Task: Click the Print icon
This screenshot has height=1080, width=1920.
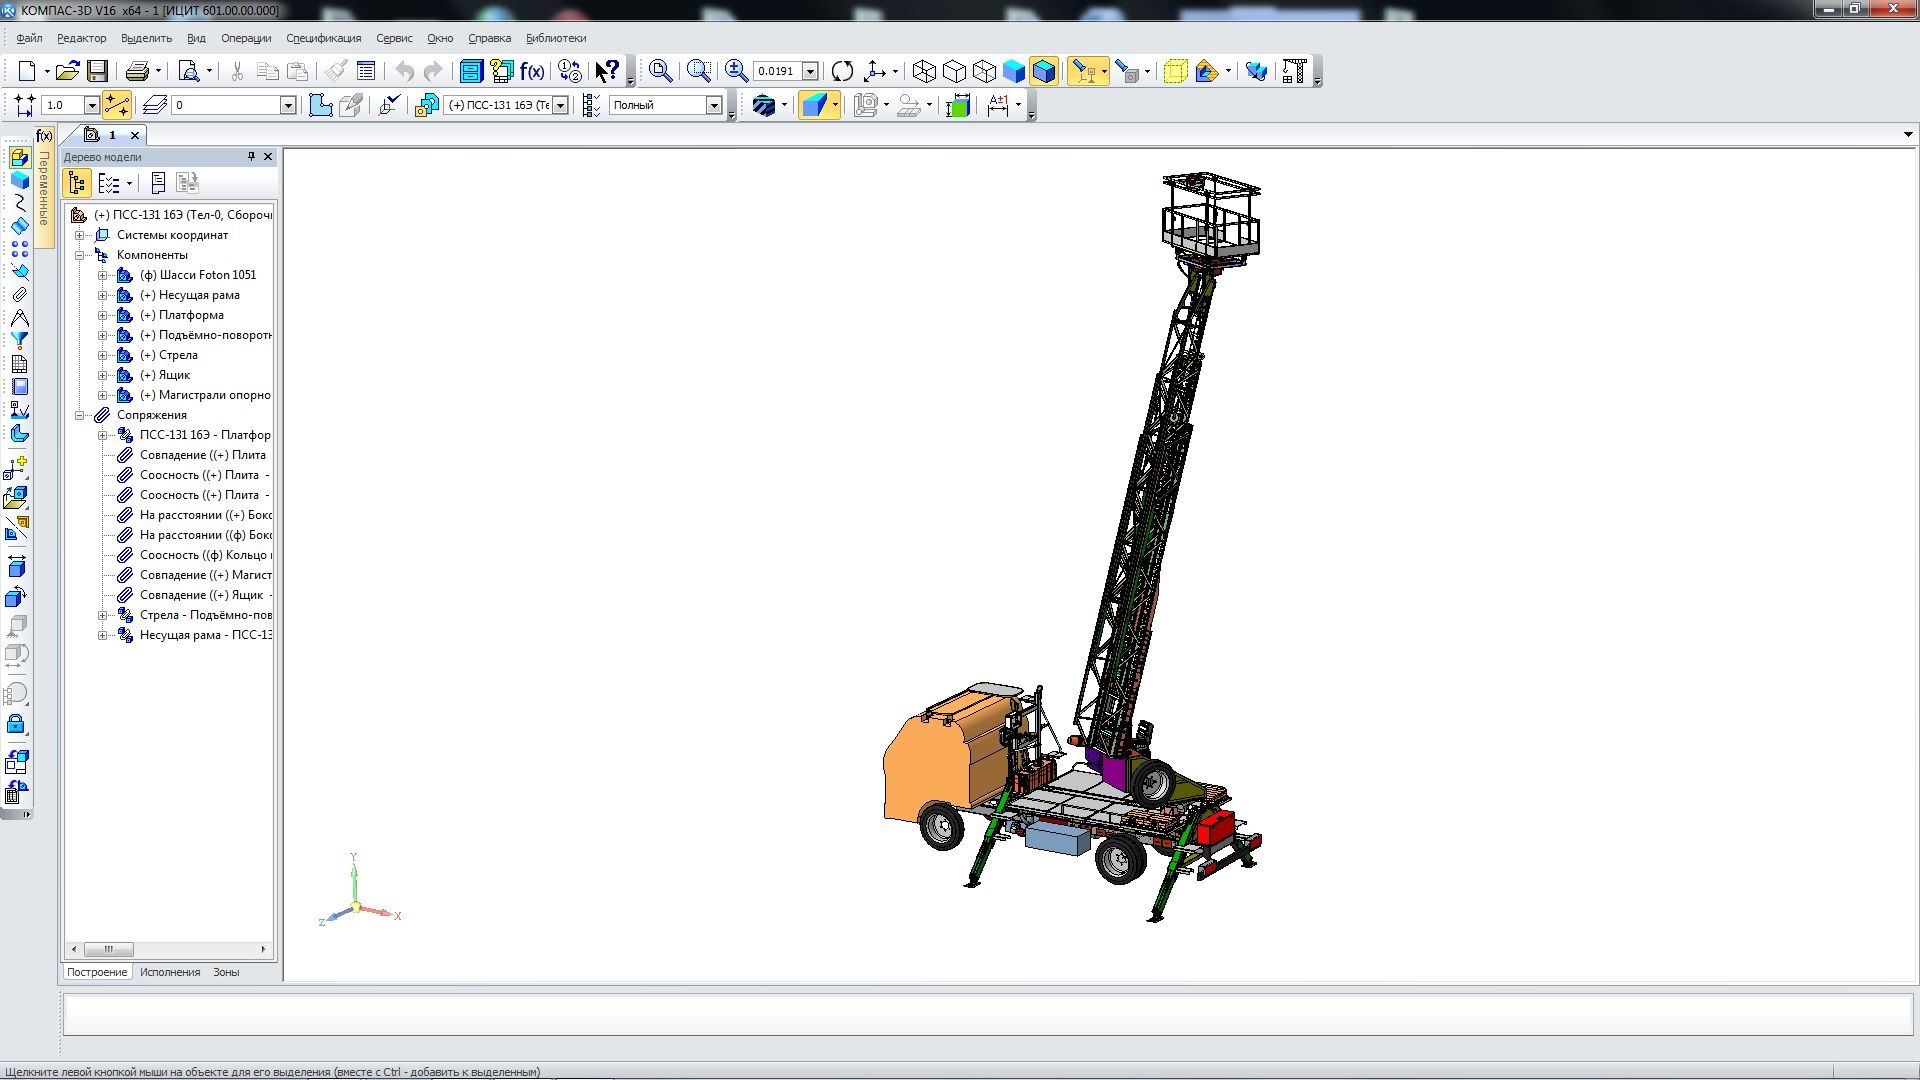Action: click(137, 71)
